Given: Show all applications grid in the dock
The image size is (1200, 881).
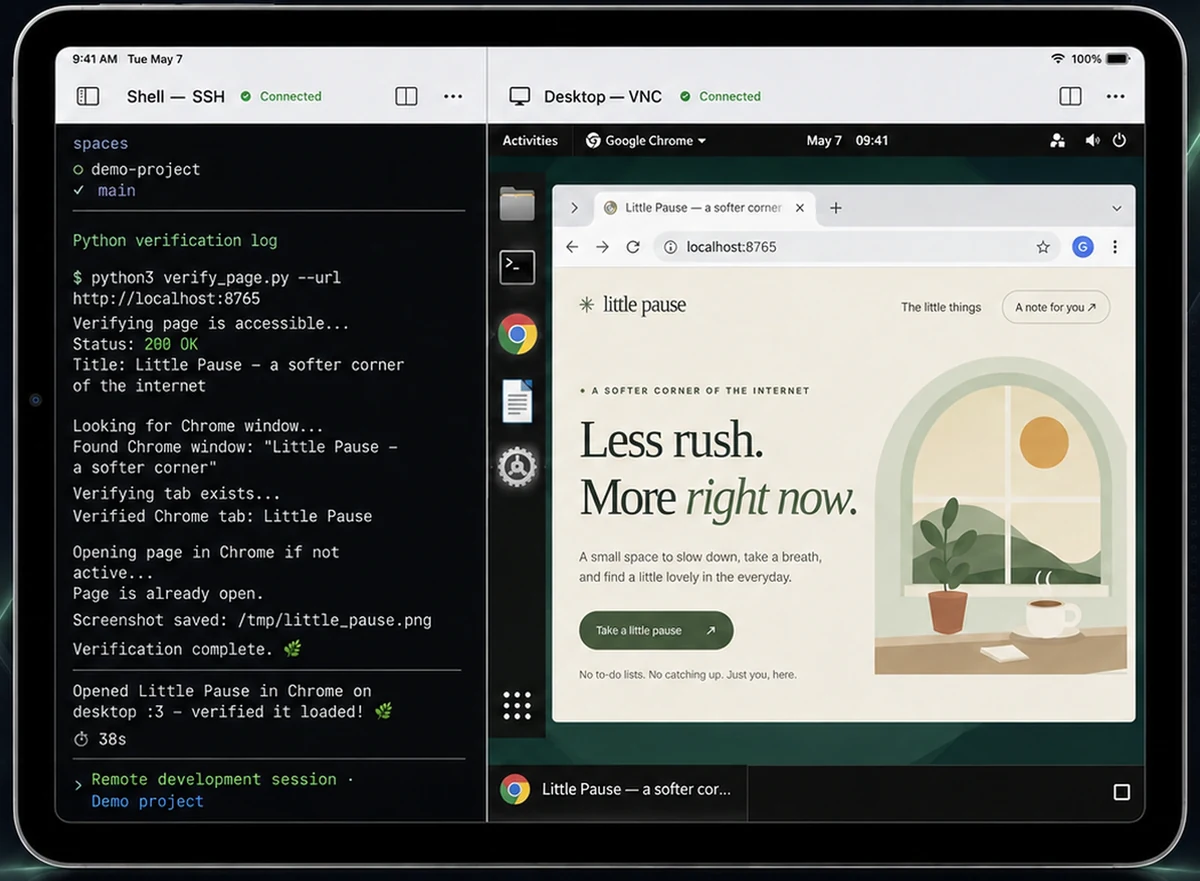Looking at the screenshot, I should [x=517, y=705].
